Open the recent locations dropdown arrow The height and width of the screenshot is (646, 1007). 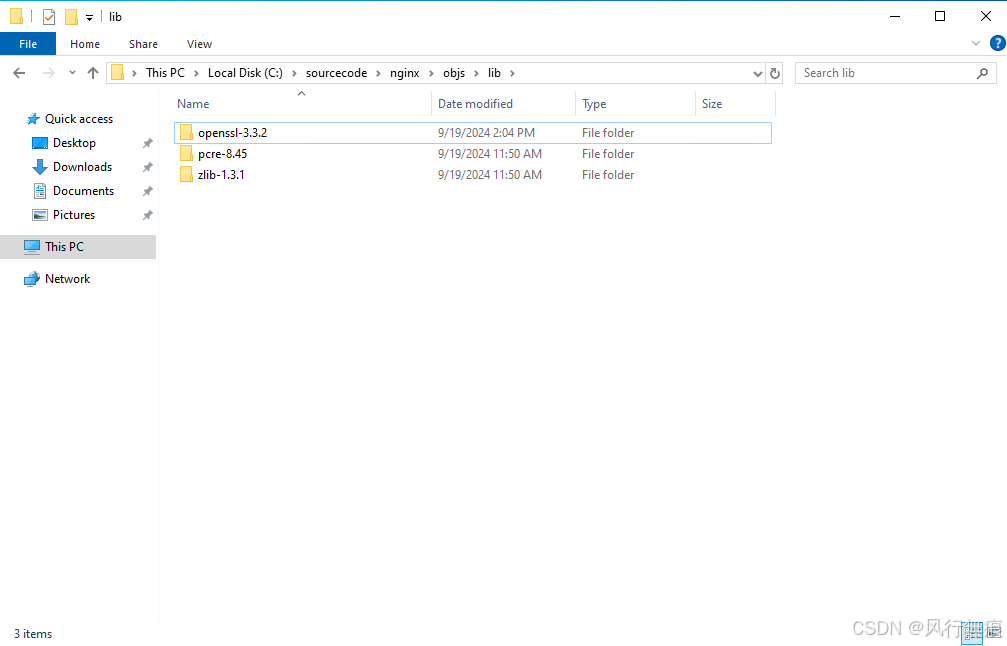pyautogui.click(x=72, y=73)
